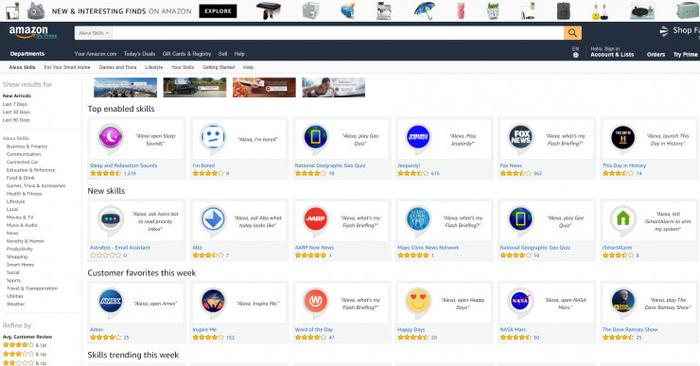Open the Jeopardy skill icon
Viewport: 700px width, 366px height.
[x=418, y=137]
